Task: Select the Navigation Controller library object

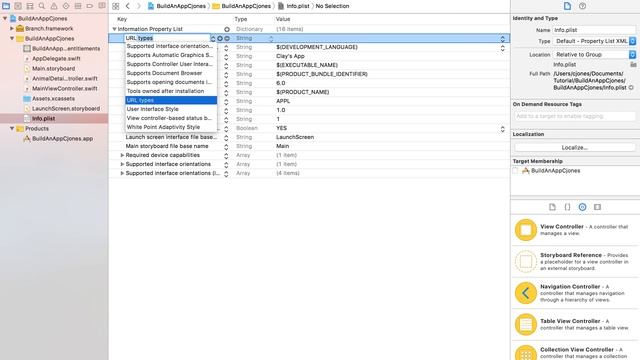Action: coord(575,293)
